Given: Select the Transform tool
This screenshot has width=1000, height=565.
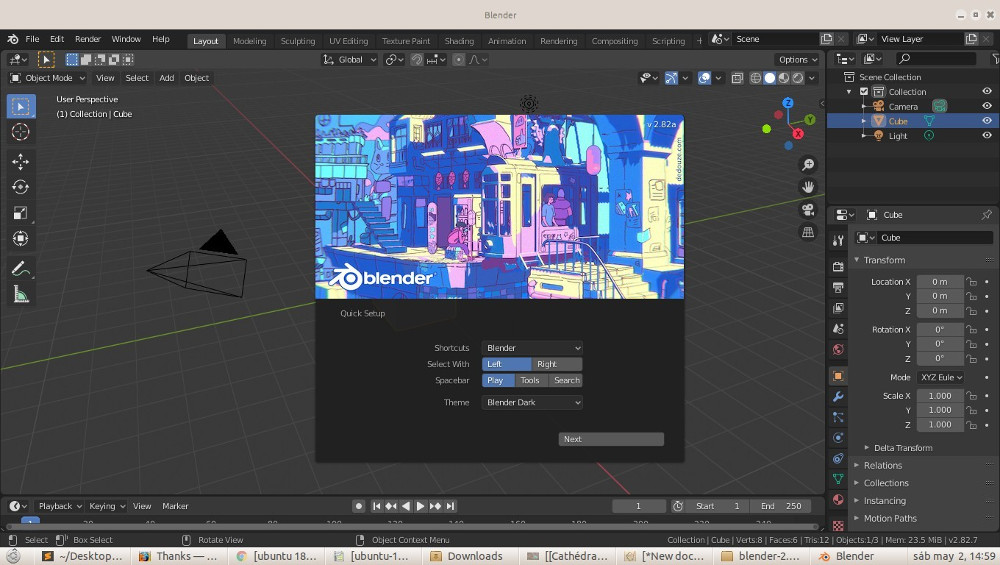Looking at the screenshot, I should point(20,238).
